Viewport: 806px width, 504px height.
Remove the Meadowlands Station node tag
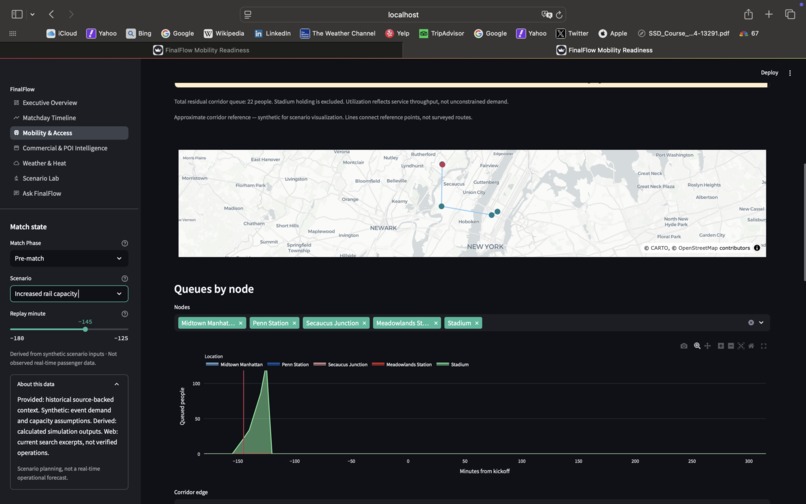(x=435, y=323)
